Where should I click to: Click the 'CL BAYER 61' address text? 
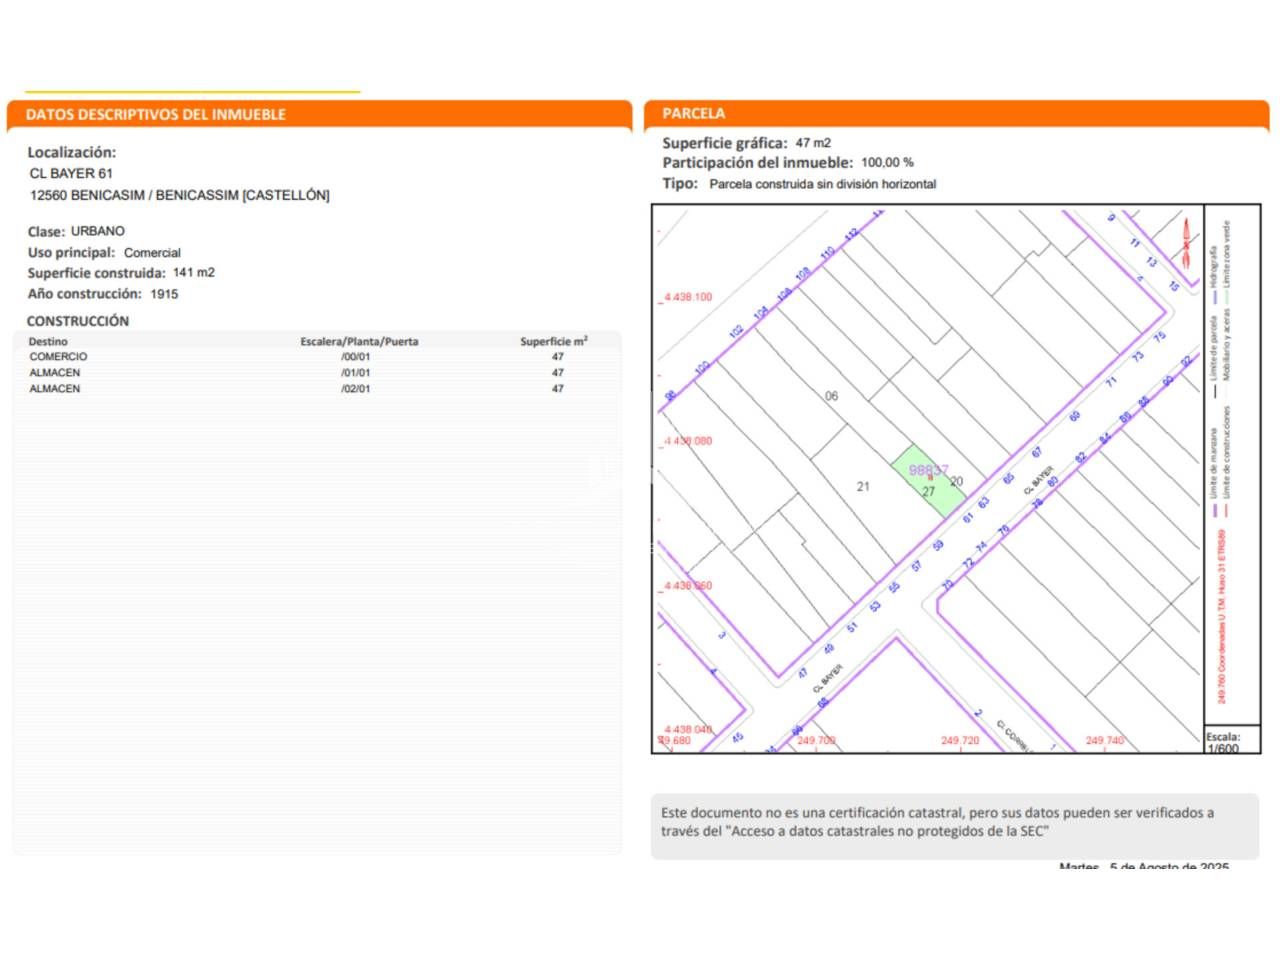pyautogui.click(x=71, y=174)
